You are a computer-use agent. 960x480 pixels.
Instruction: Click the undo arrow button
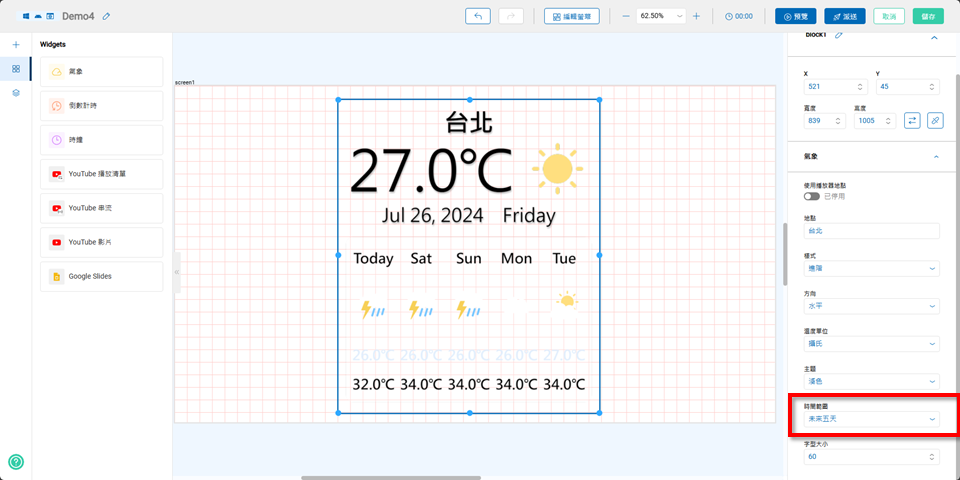pyautogui.click(x=478, y=16)
